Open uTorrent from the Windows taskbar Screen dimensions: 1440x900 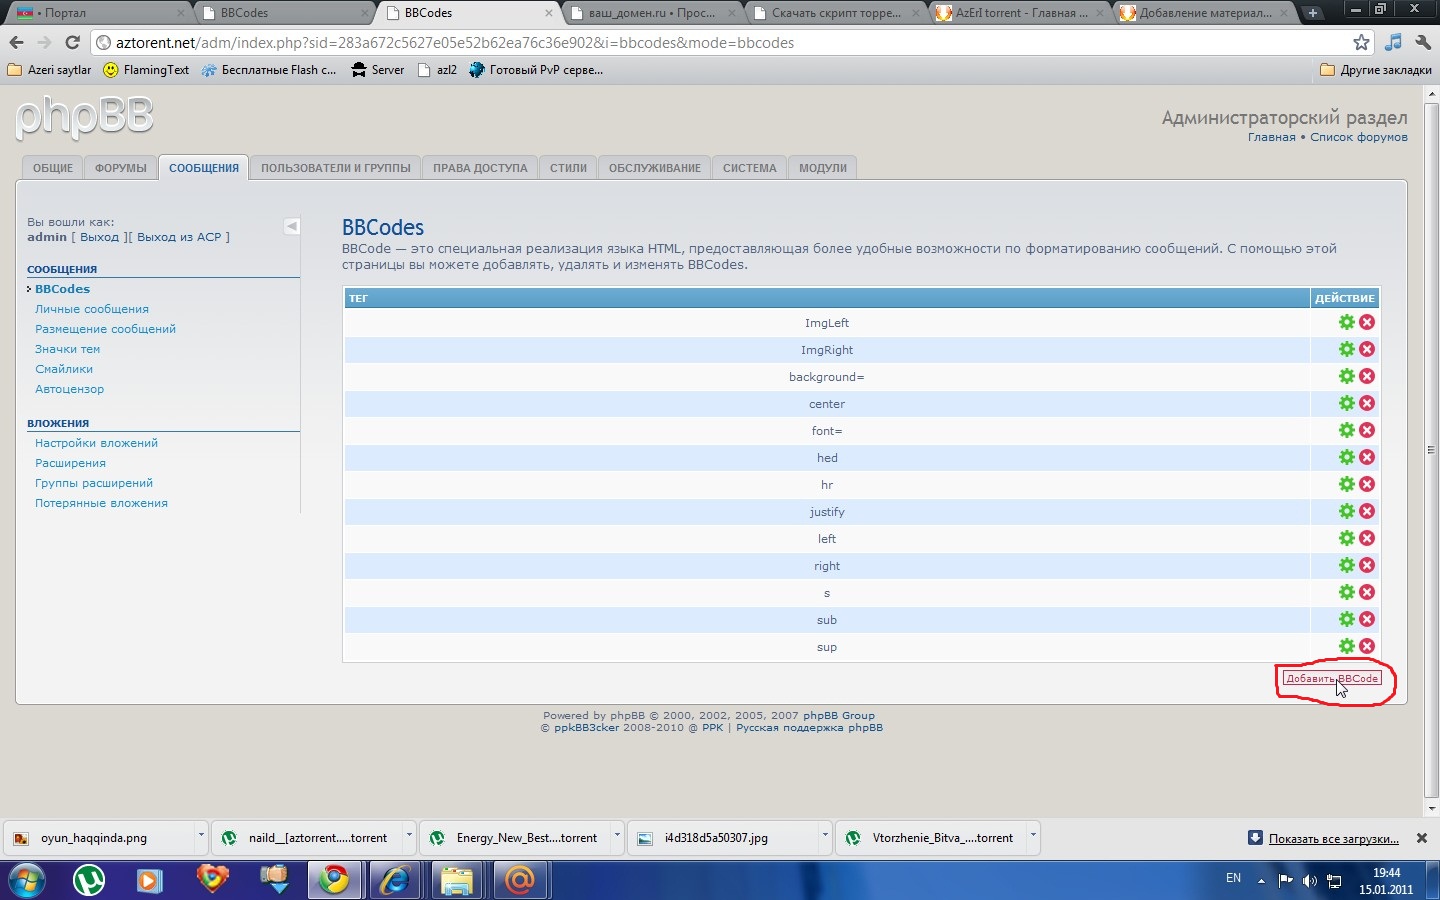(x=89, y=880)
